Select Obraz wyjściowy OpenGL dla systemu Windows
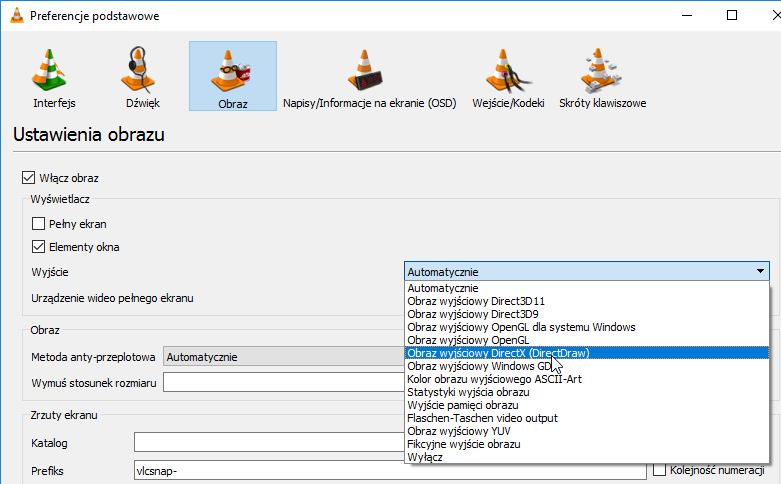Screen dimensions: 781x484 click(x=587, y=327)
